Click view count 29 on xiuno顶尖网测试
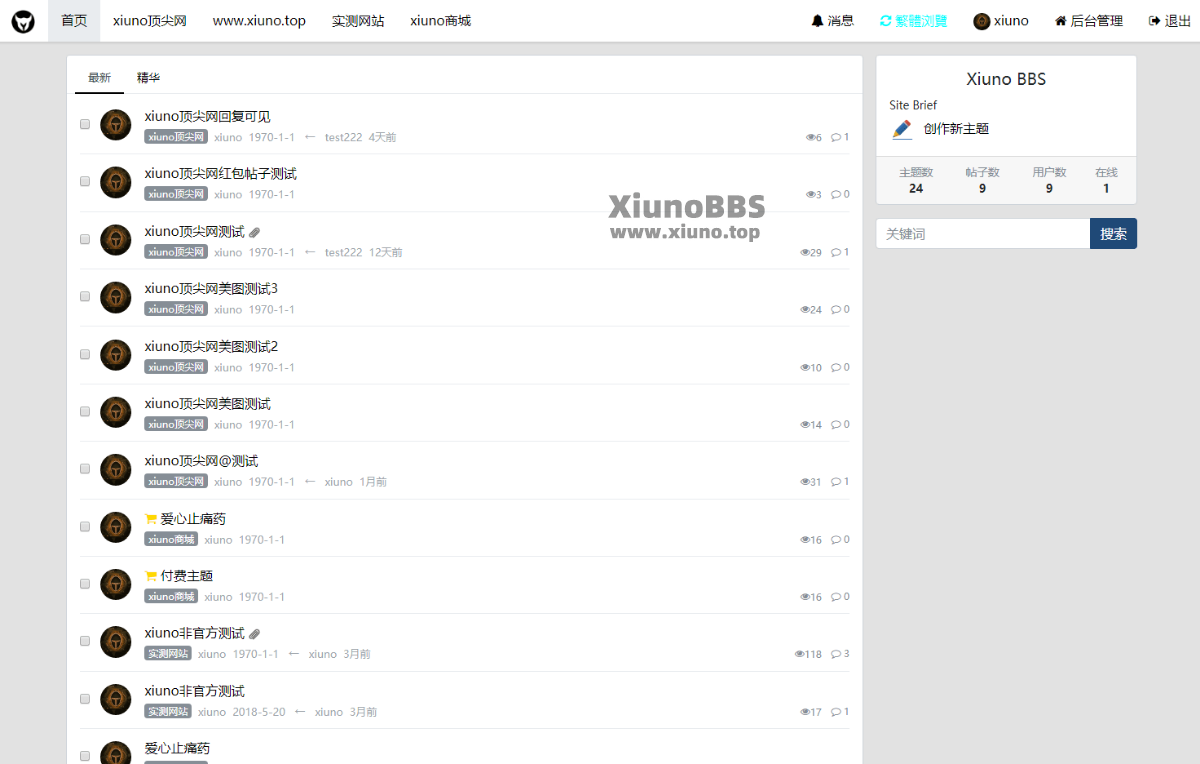1200x764 pixels. click(x=811, y=253)
